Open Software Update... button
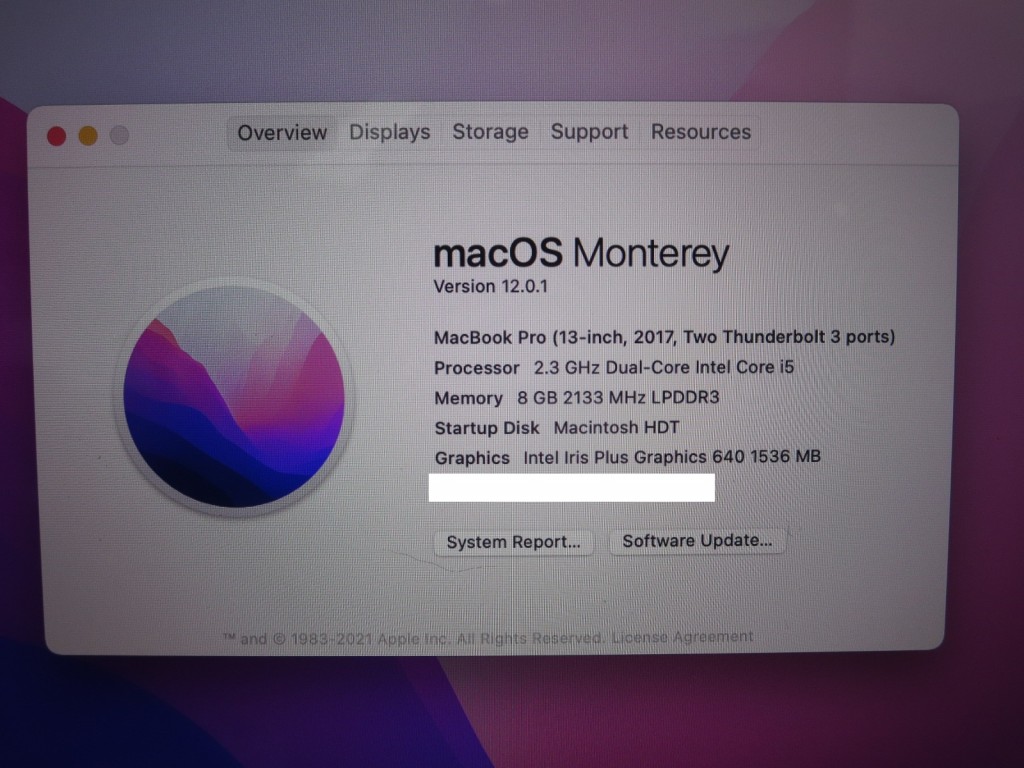 click(x=697, y=541)
